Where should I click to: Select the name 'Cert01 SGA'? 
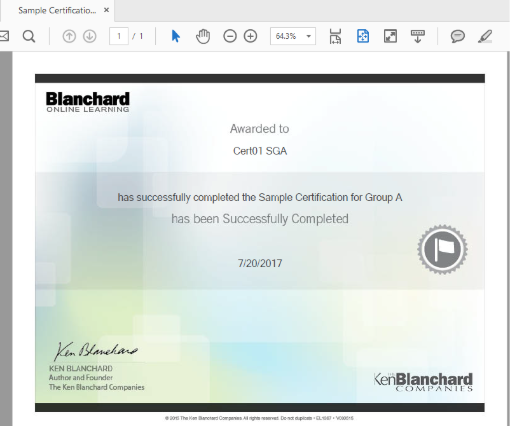click(260, 151)
